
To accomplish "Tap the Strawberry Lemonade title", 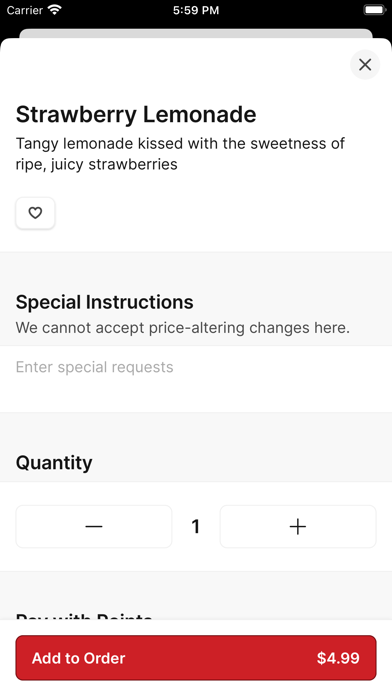I will (136, 115).
